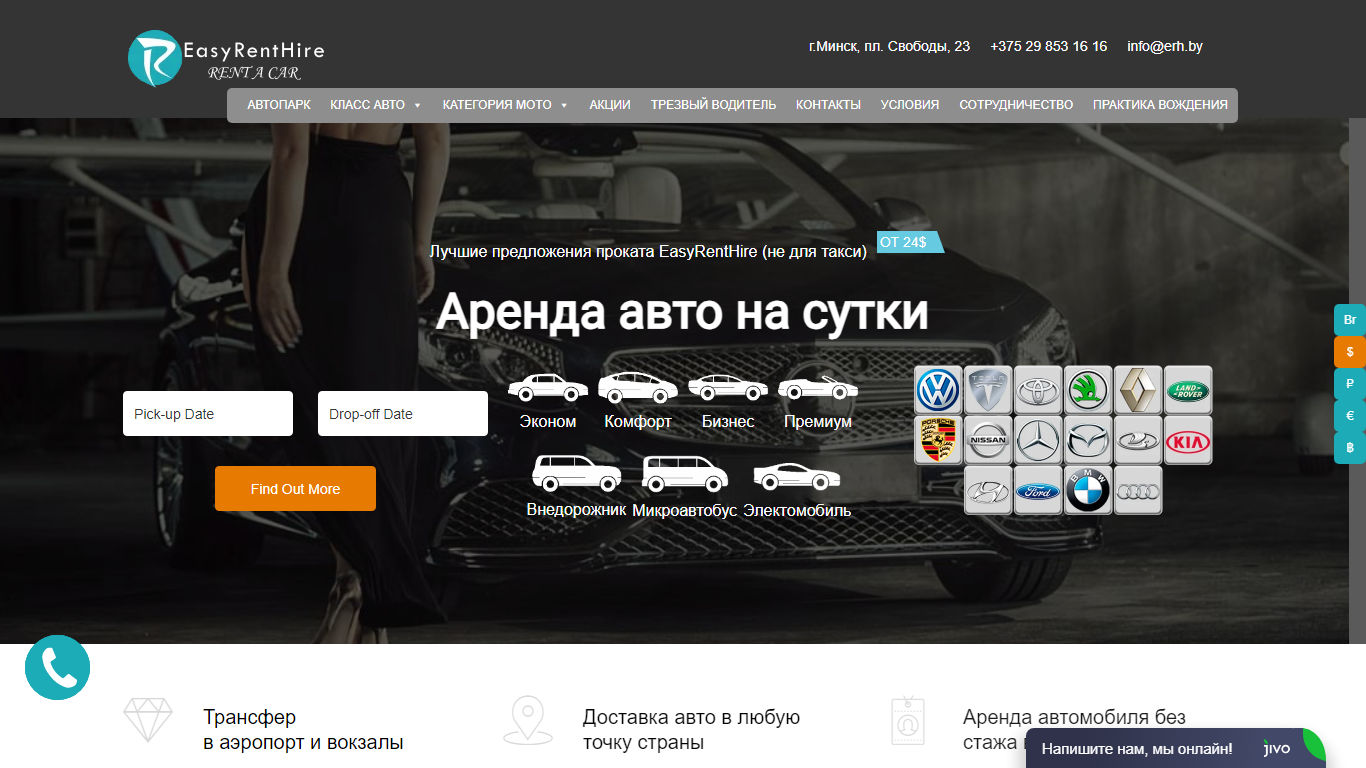
Task: Choose the BMW brand logo
Action: [x=1088, y=490]
